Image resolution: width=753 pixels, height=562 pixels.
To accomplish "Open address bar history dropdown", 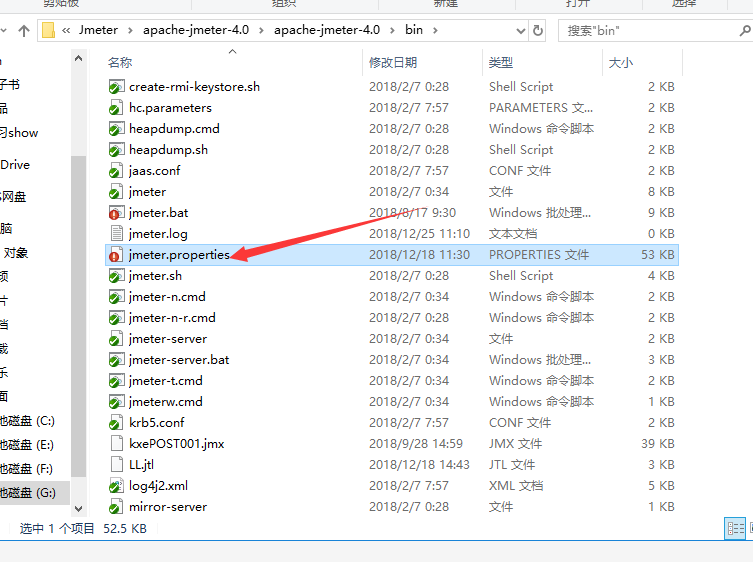I will [x=521, y=31].
